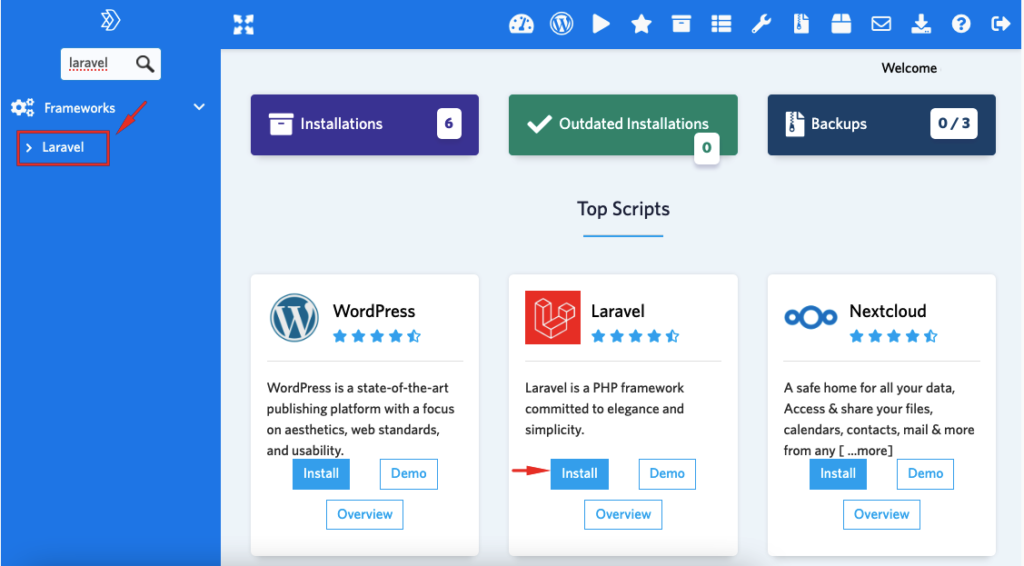Open the star ratings icon in the top bar
The image size is (1024, 566).
tap(641, 24)
